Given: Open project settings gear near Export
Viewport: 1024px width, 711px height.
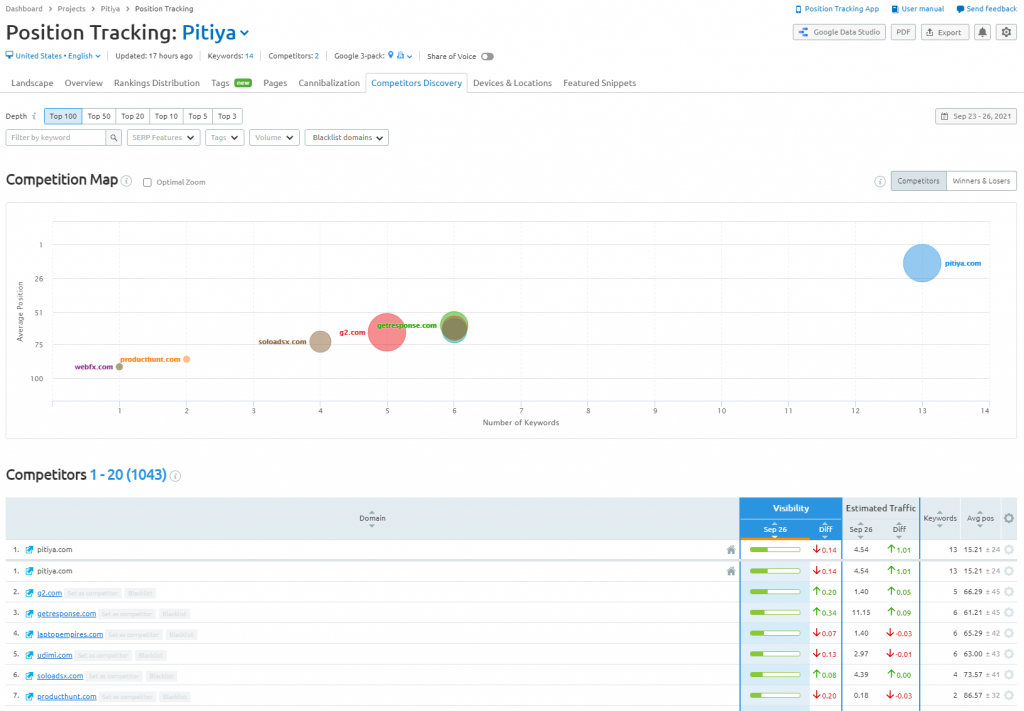Looking at the screenshot, I should pyautogui.click(x=1006, y=32).
